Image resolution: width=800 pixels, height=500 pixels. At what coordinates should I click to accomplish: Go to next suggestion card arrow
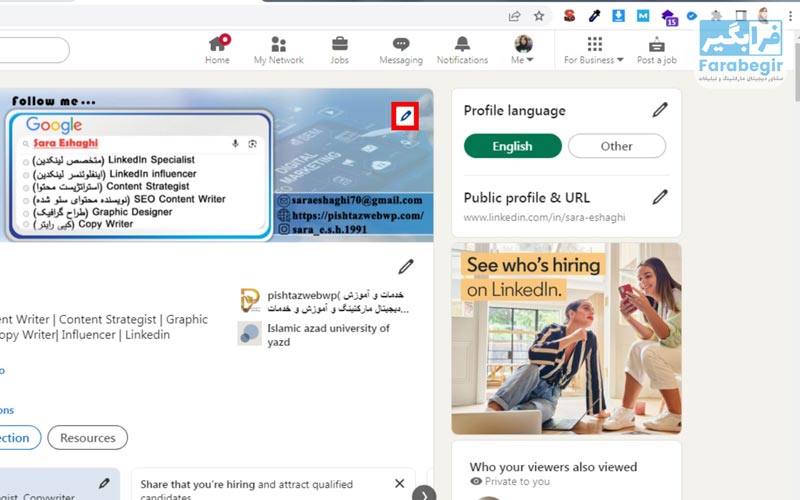tap(424, 493)
